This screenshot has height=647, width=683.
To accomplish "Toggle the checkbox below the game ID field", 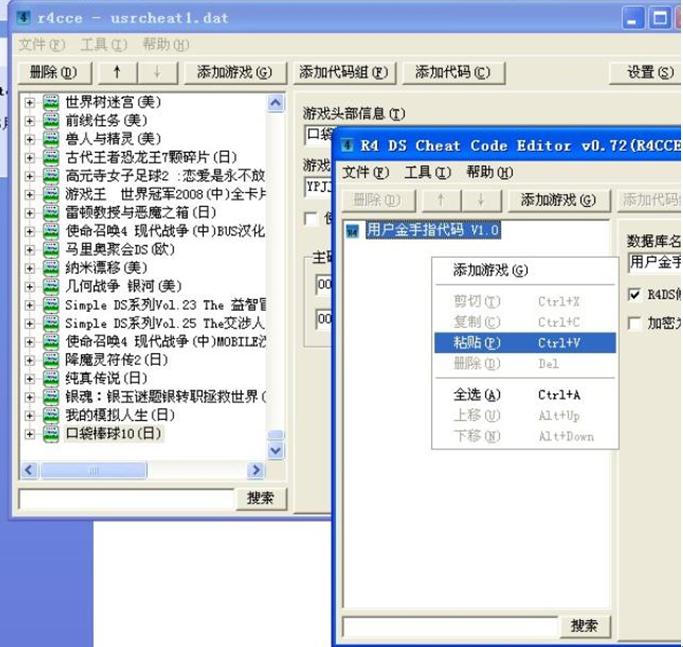I will pyautogui.click(x=311, y=219).
